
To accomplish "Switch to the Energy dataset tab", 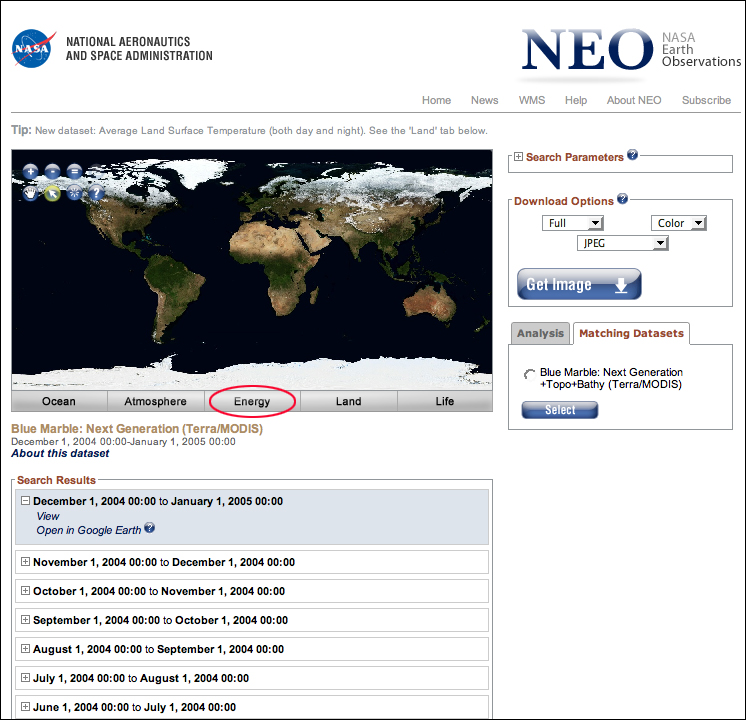I will pos(252,402).
